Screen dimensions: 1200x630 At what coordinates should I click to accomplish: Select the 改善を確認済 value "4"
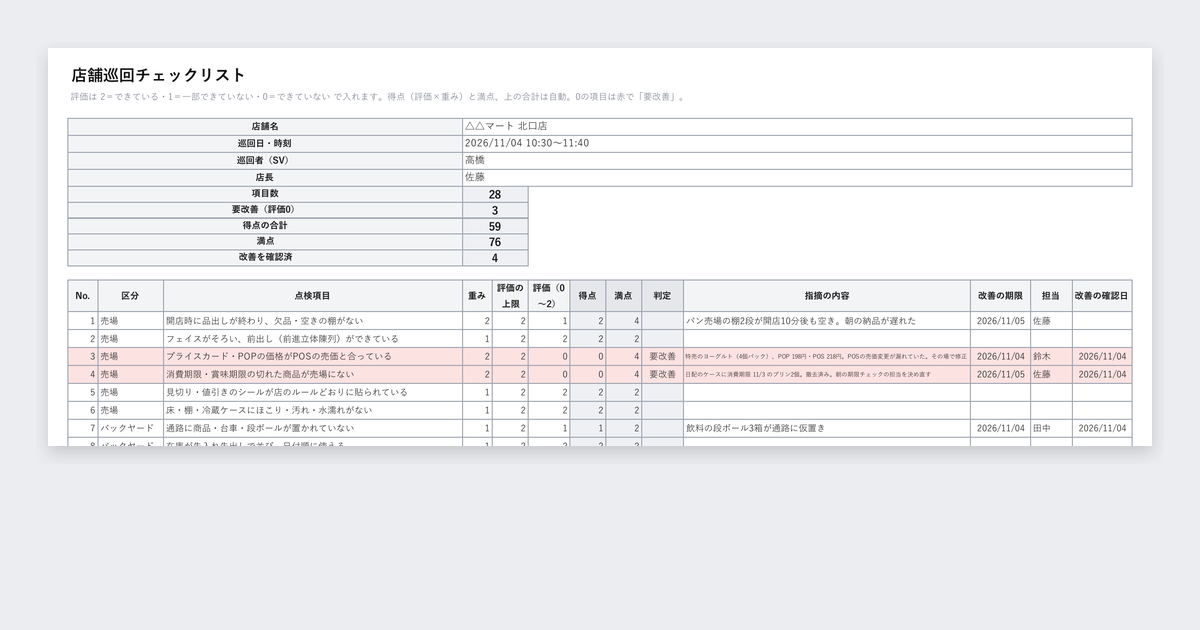[495, 258]
